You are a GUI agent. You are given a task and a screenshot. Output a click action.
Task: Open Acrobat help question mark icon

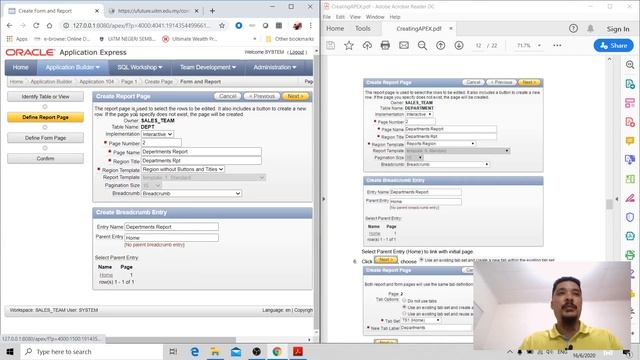[x=573, y=29]
